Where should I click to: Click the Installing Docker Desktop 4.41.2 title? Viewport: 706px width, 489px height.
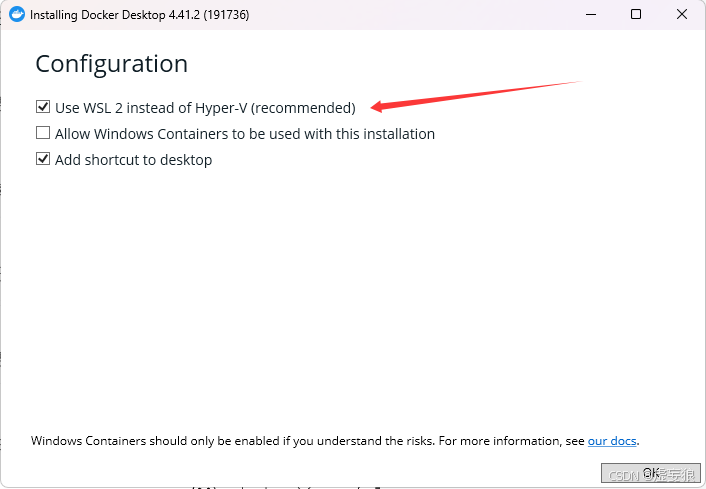tap(140, 15)
